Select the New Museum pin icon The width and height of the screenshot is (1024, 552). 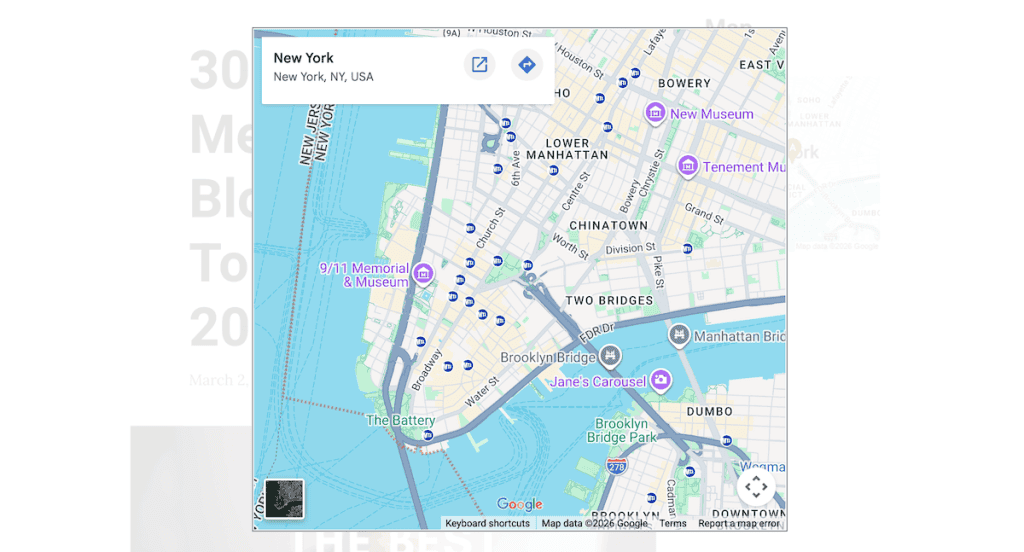pyautogui.click(x=655, y=113)
